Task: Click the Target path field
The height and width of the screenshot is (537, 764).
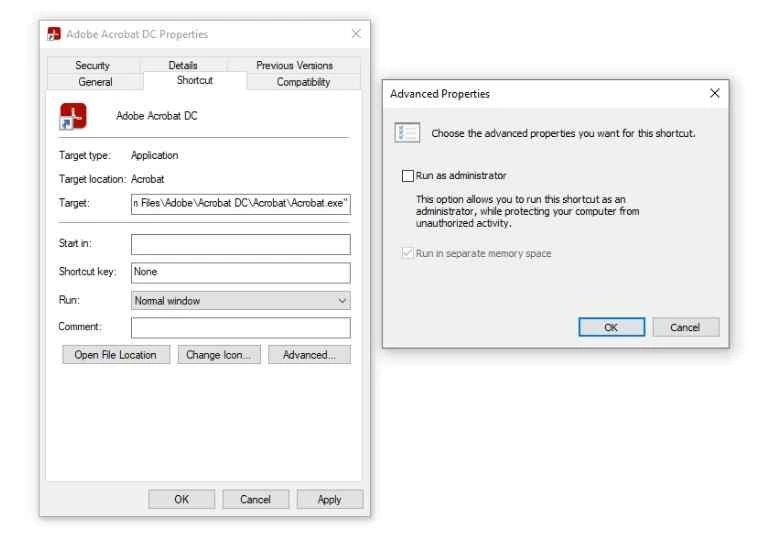Action: point(241,204)
